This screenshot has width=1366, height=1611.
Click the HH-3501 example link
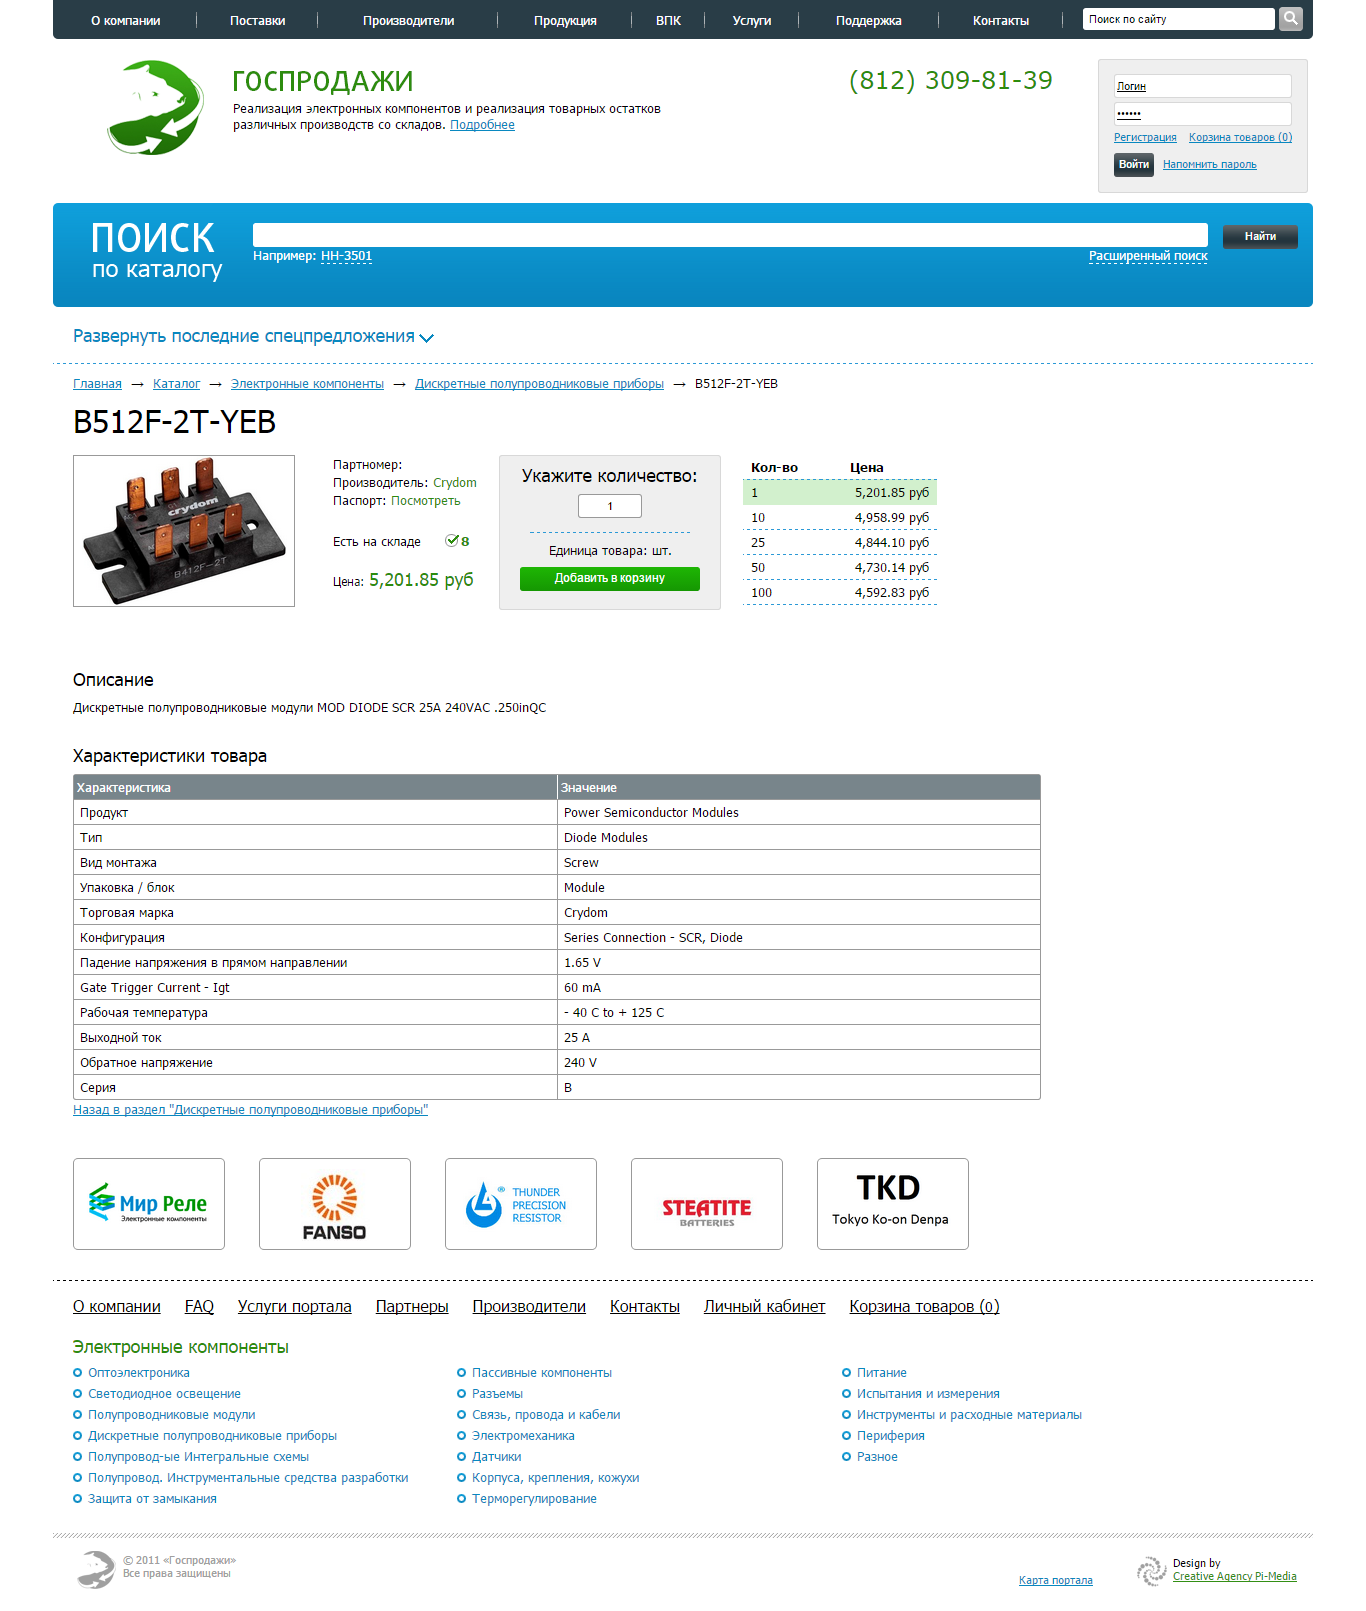346,256
